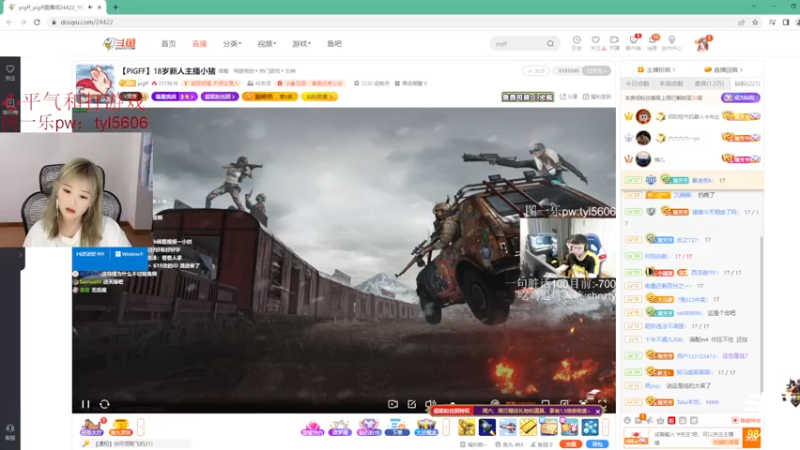Click the orange 充值 recharge button
800x450 pixels.
coord(570,444)
